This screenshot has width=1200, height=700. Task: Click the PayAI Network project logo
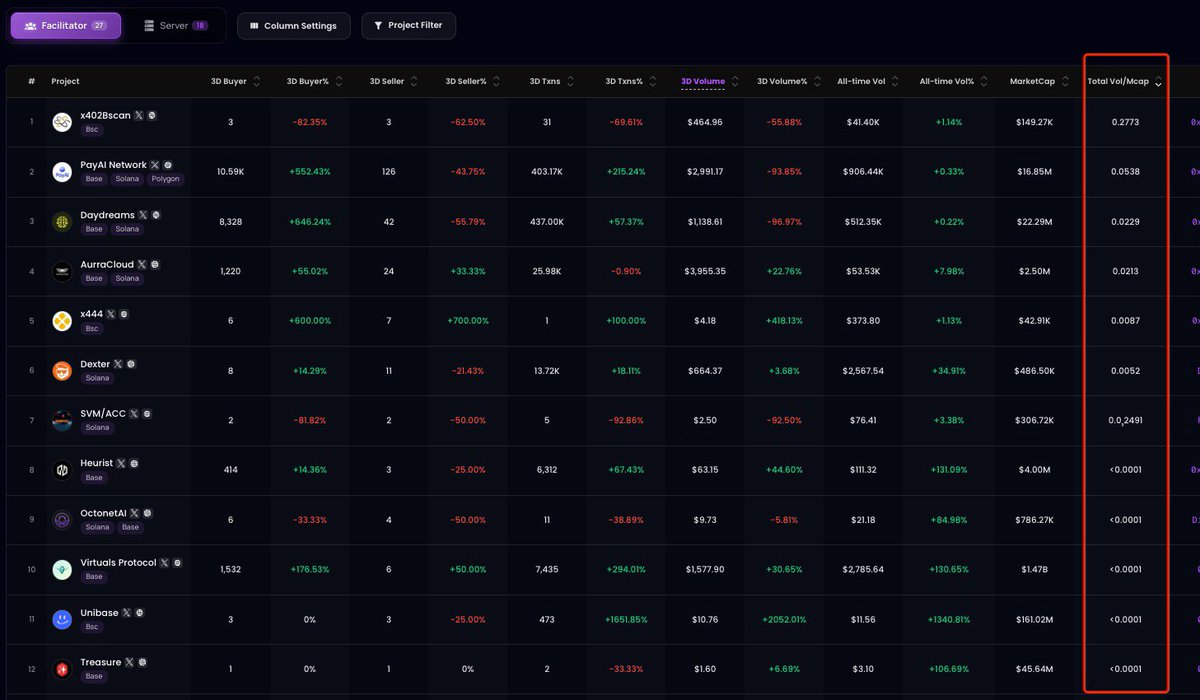point(62,172)
